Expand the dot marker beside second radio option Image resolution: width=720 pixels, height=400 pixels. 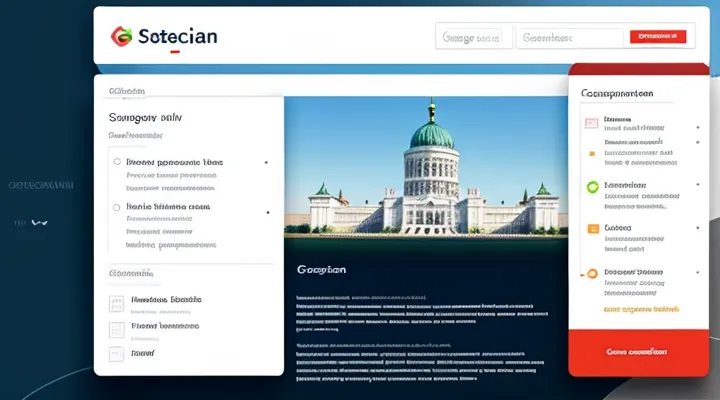coord(268,213)
